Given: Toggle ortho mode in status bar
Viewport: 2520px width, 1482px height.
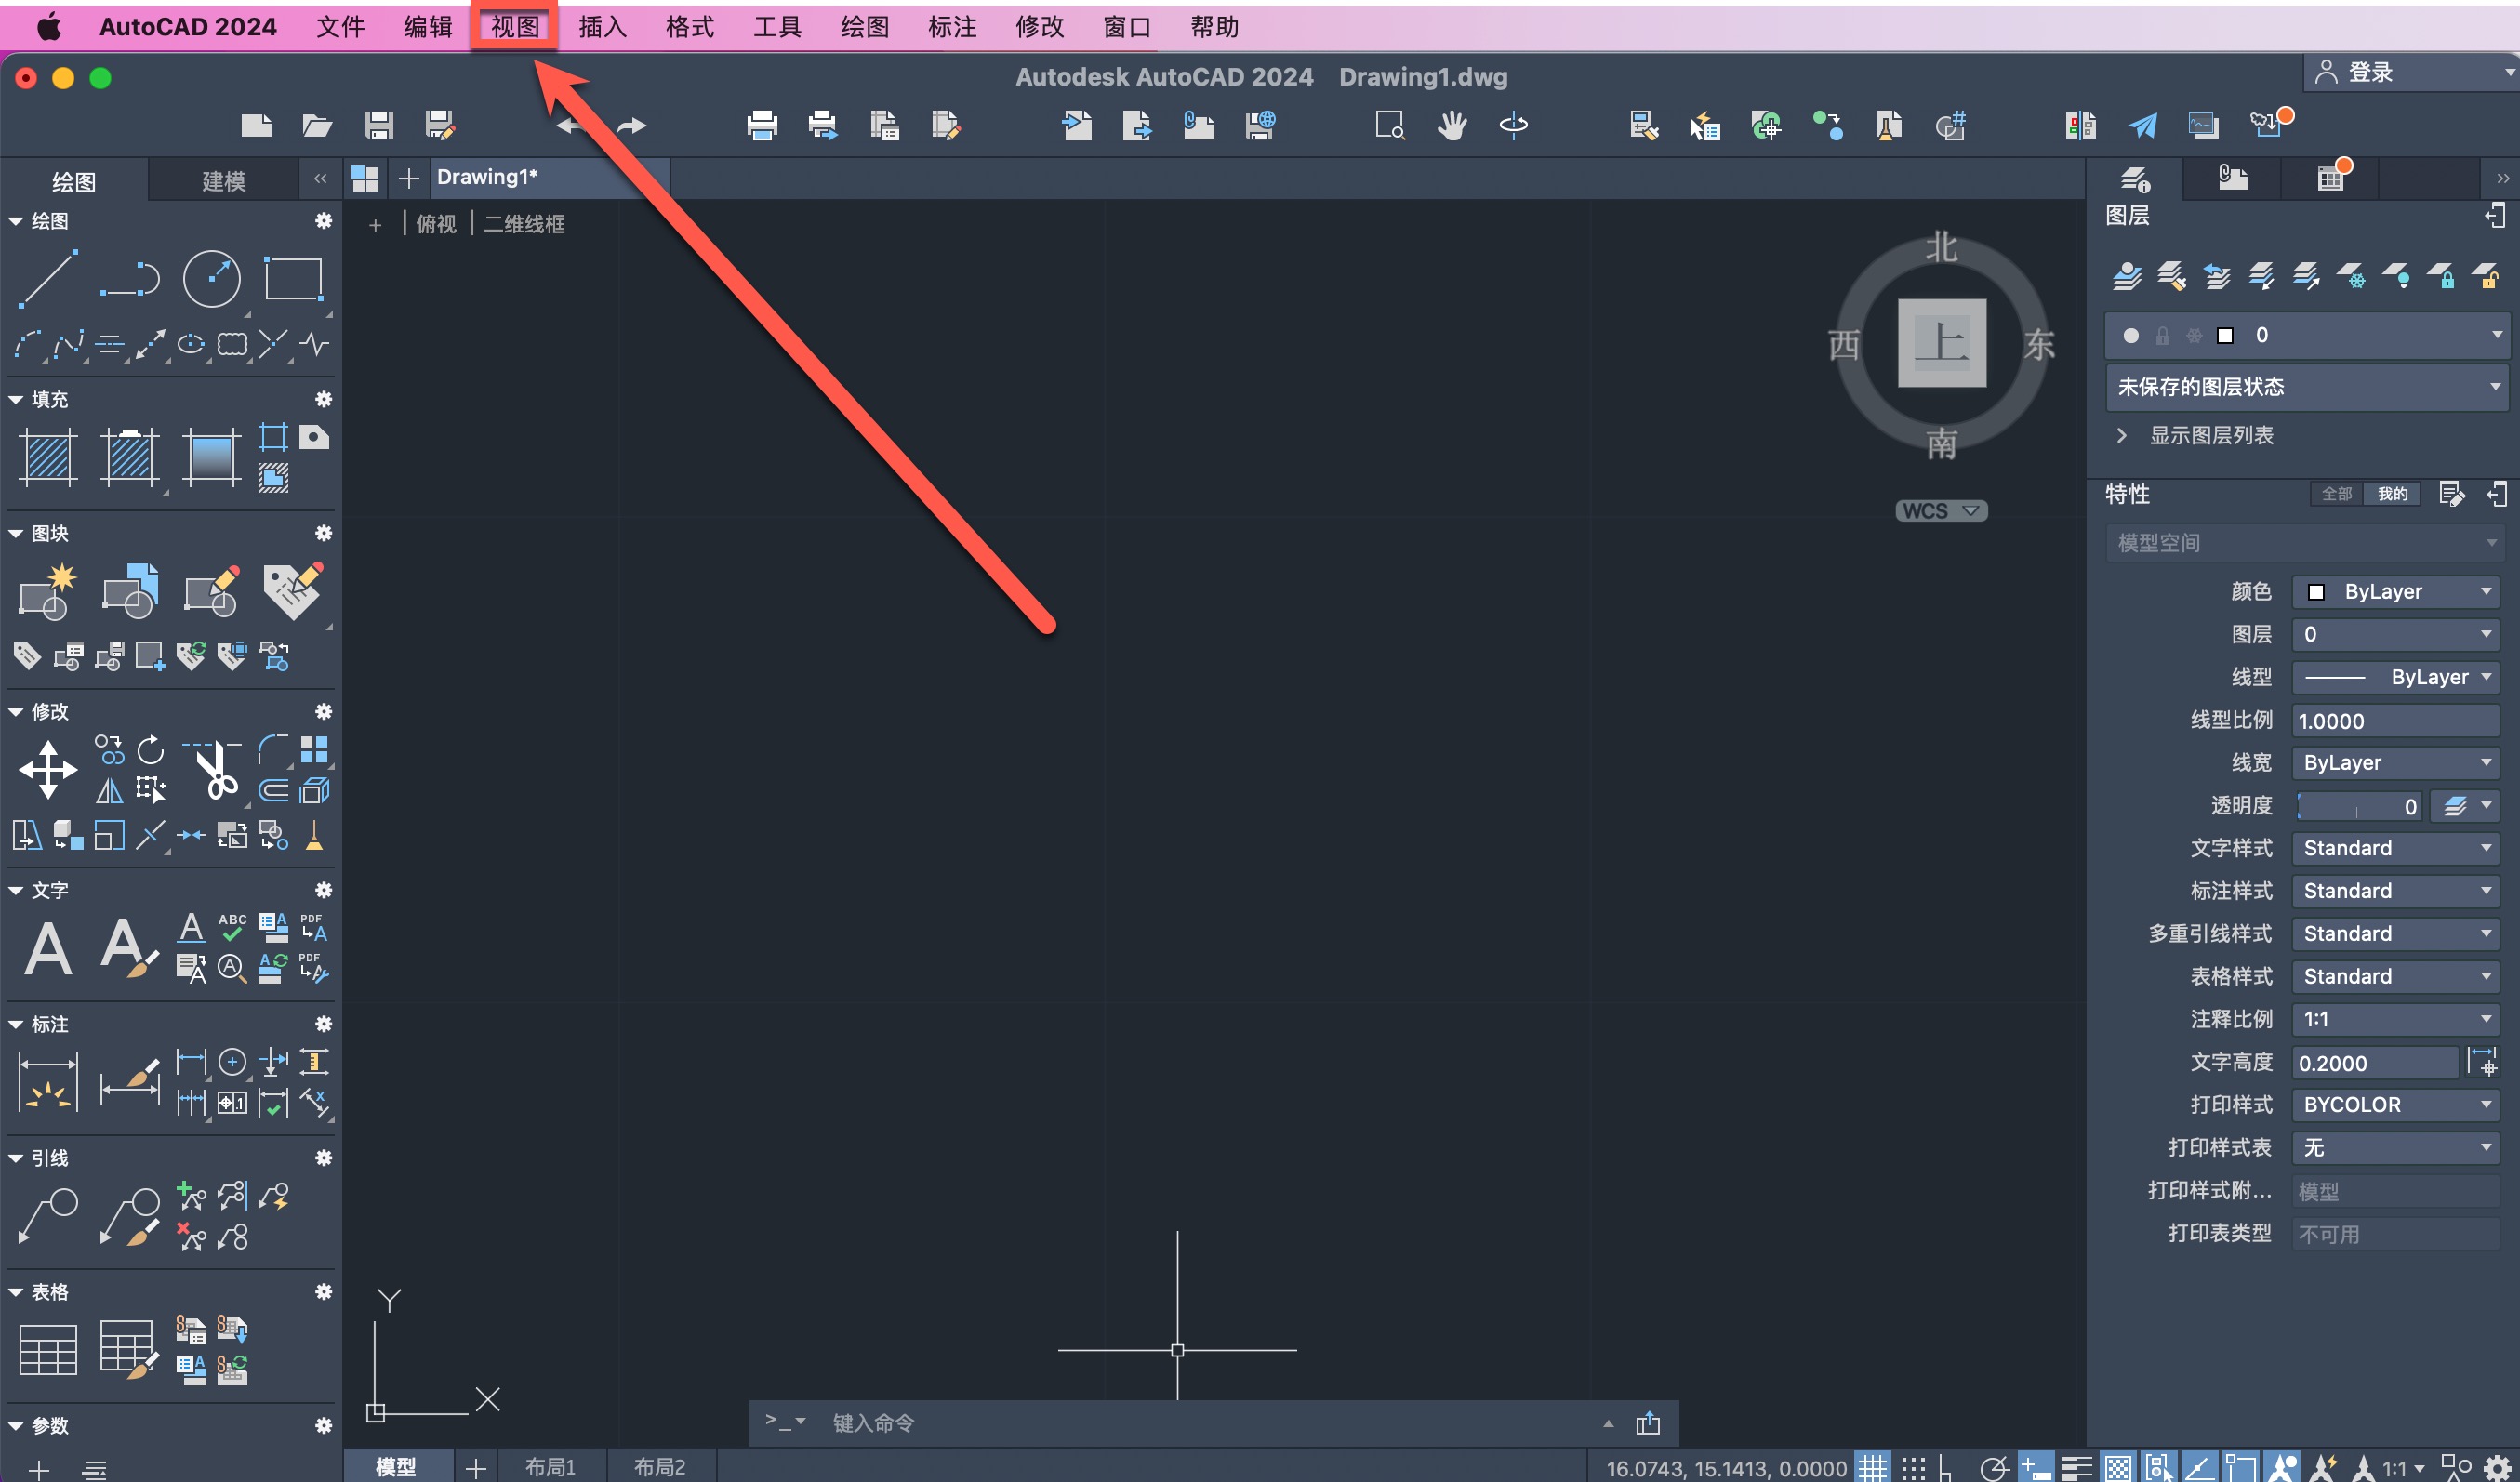Looking at the screenshot, I should pyautogui.click(x=1946, y=1467).
